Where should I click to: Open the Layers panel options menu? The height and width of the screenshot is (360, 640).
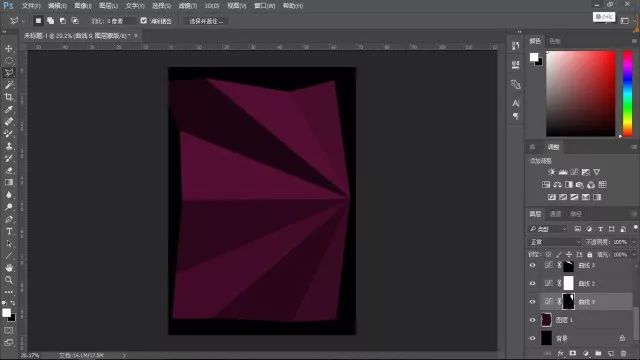634,213
